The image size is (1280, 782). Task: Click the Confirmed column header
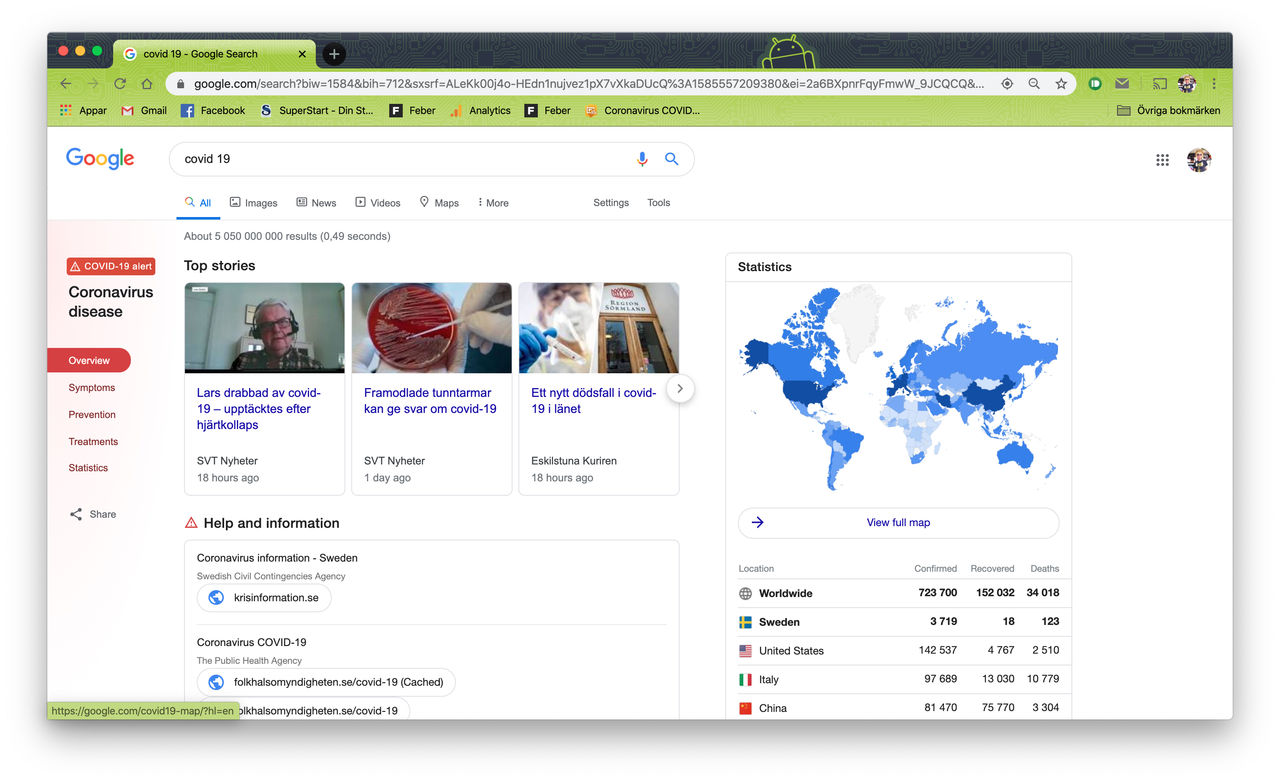[935, 568]
